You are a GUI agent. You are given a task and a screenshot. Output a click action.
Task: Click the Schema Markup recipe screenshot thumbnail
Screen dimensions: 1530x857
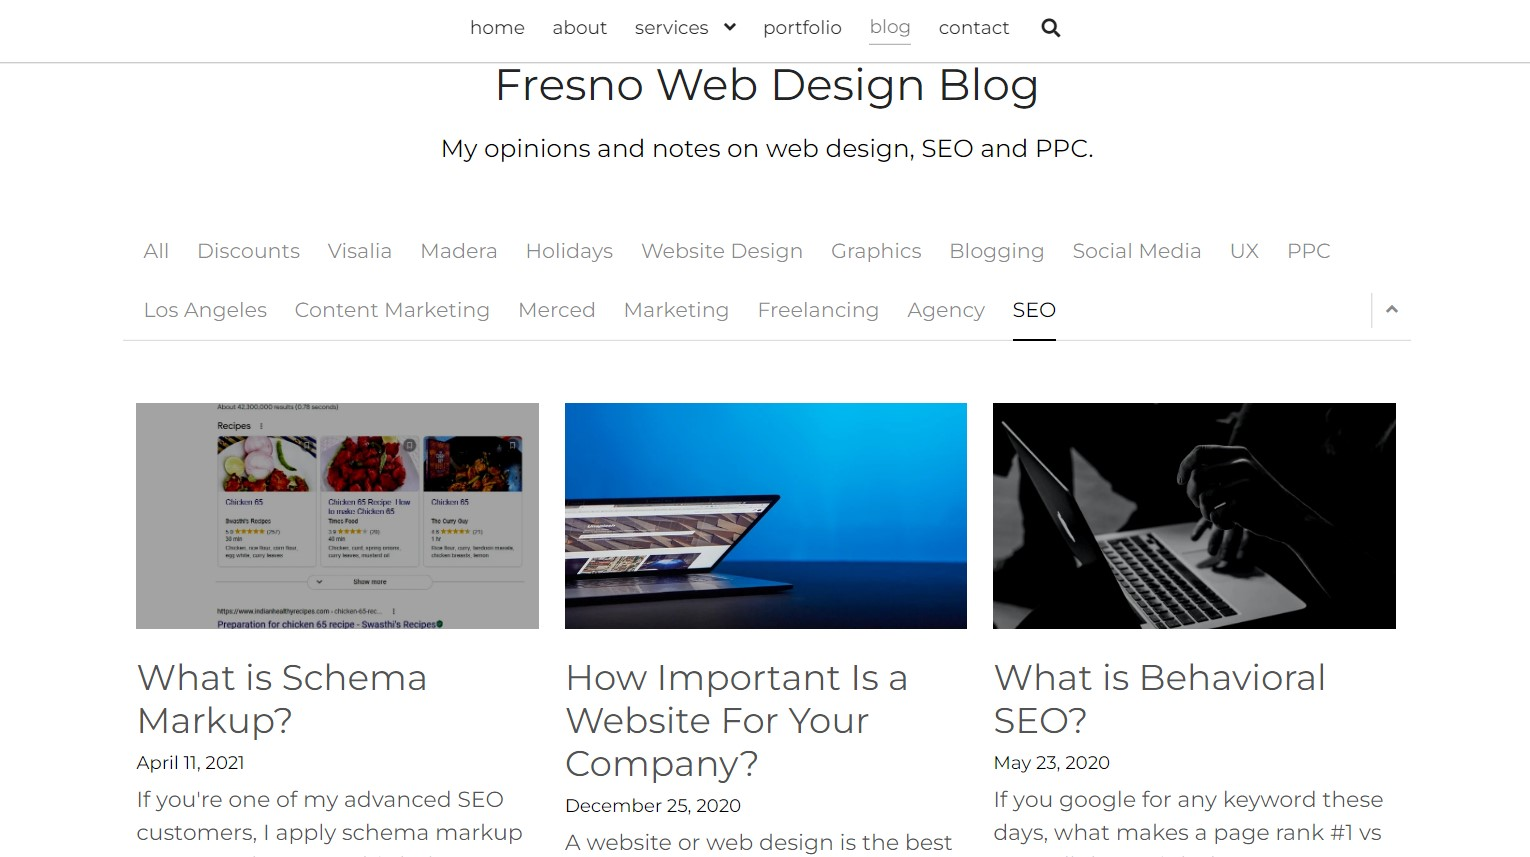pyautogui.click(x=337, y=515)
